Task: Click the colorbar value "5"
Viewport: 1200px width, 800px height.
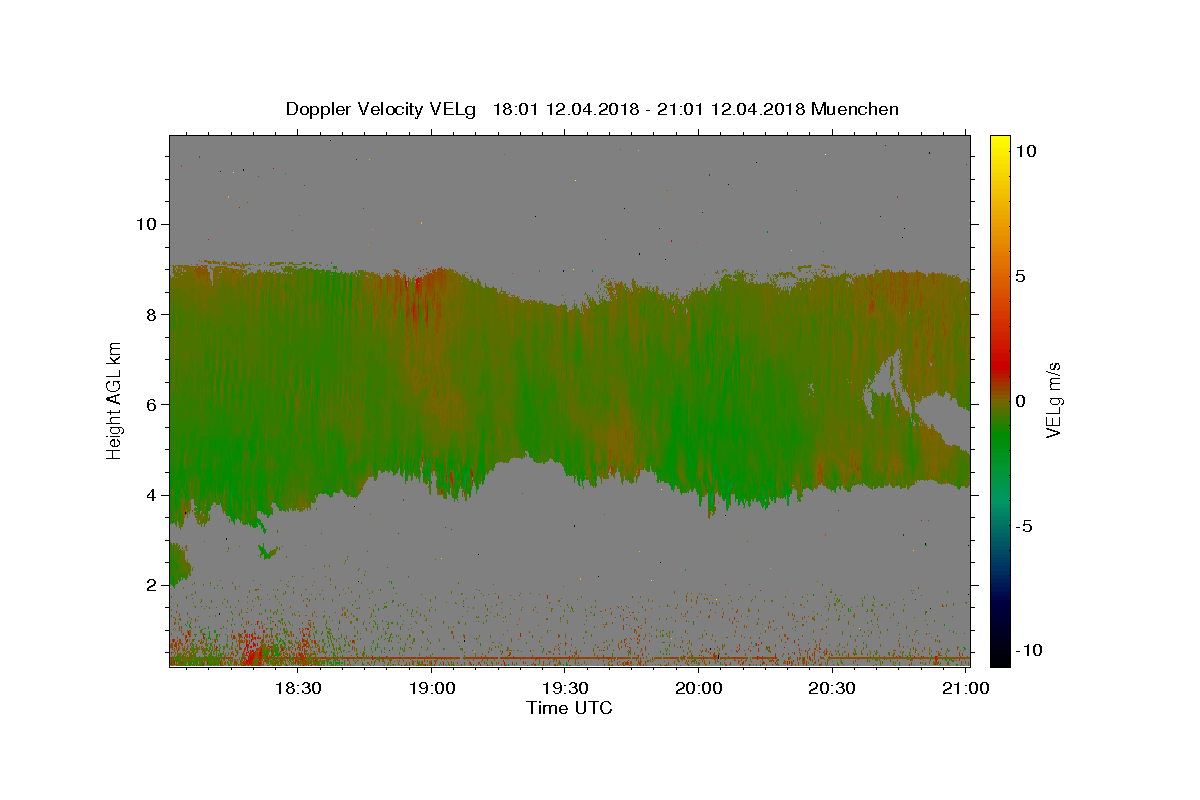Action: point(1020,276)
